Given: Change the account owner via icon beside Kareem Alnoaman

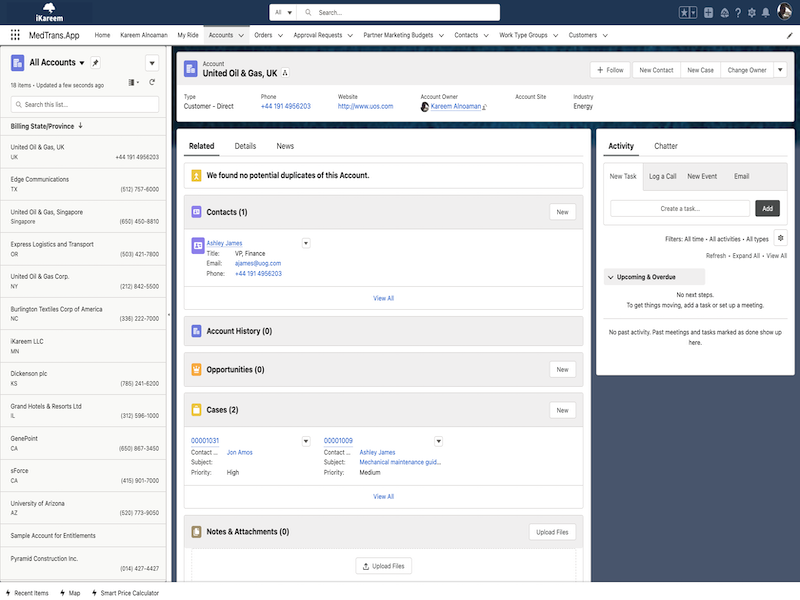Looking at the screenshot, I should click(x=485, y=107).
